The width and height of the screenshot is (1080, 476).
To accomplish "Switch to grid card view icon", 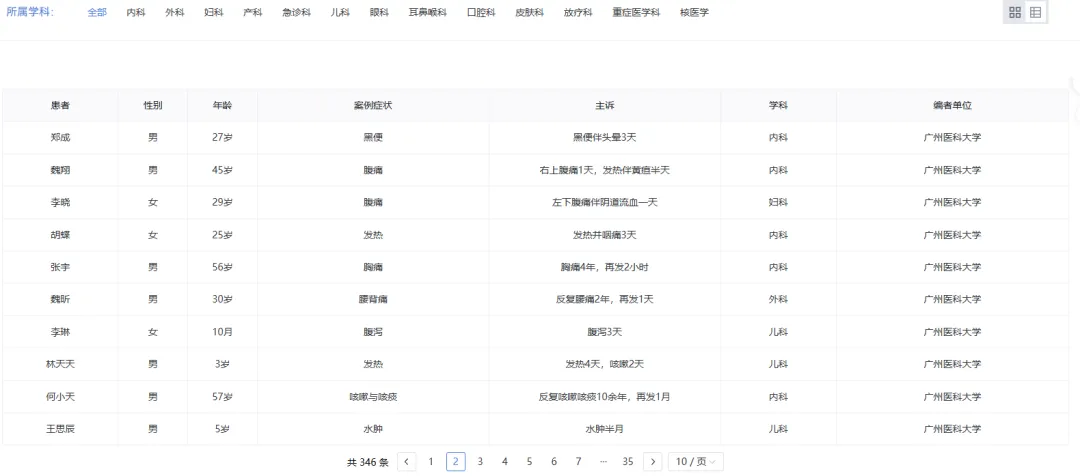I will [1015, 12].
